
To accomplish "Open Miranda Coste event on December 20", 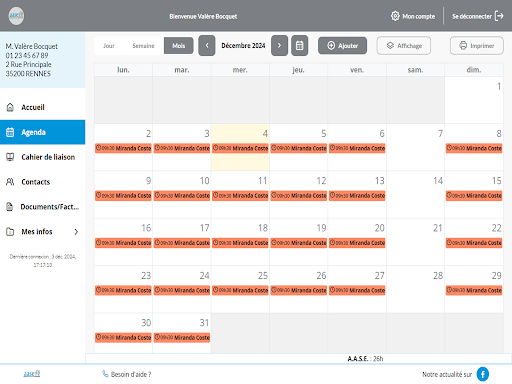I will point(357,243).
